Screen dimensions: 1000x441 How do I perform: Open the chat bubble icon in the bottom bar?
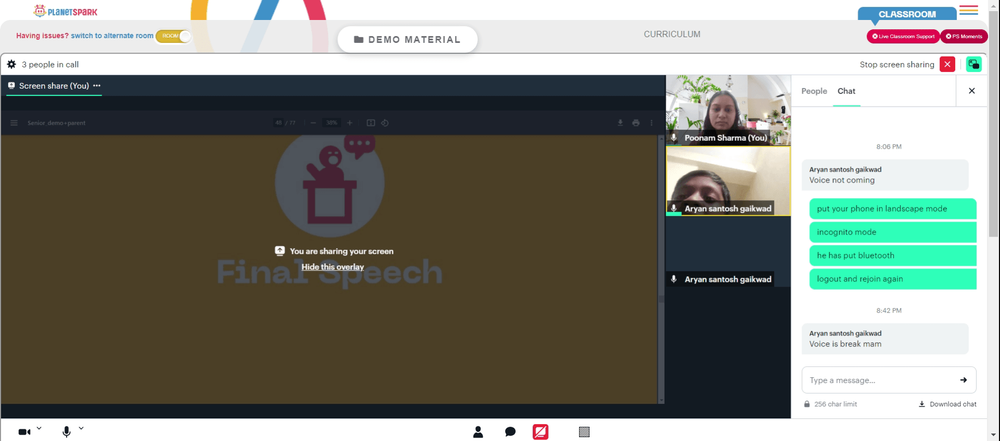[x=510, y=432]
